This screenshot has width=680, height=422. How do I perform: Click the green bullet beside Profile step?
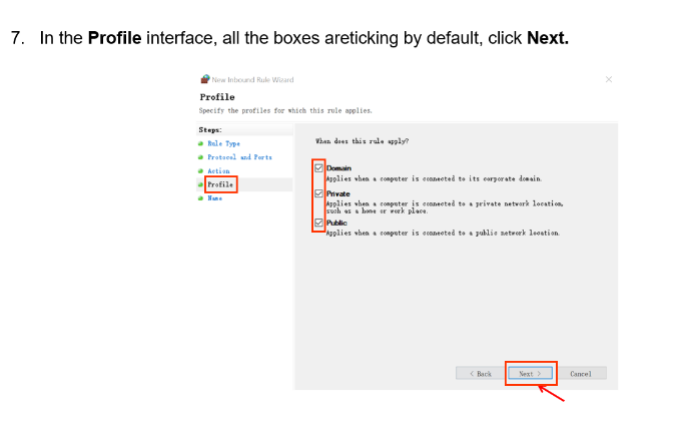201,185
